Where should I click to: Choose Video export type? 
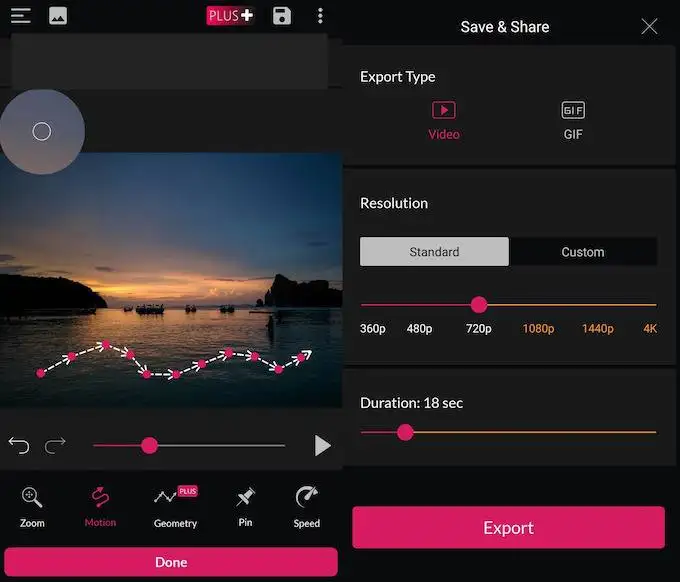point(444,121)
